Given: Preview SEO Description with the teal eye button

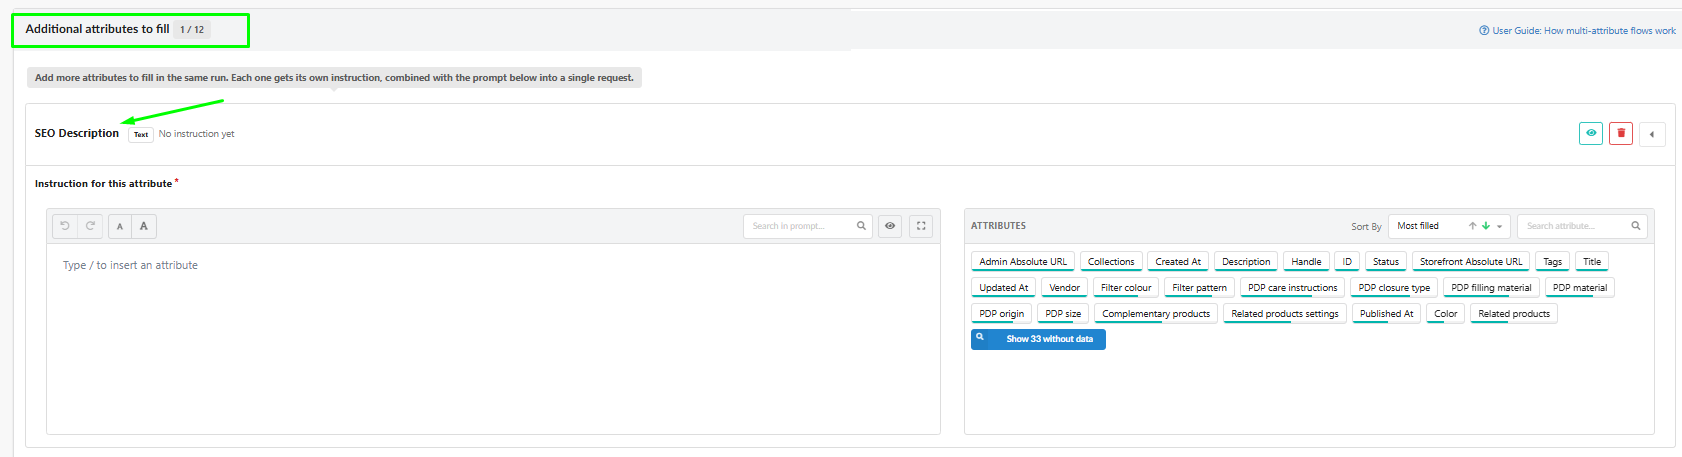Looking at the screenshot, I should 1591,133.
